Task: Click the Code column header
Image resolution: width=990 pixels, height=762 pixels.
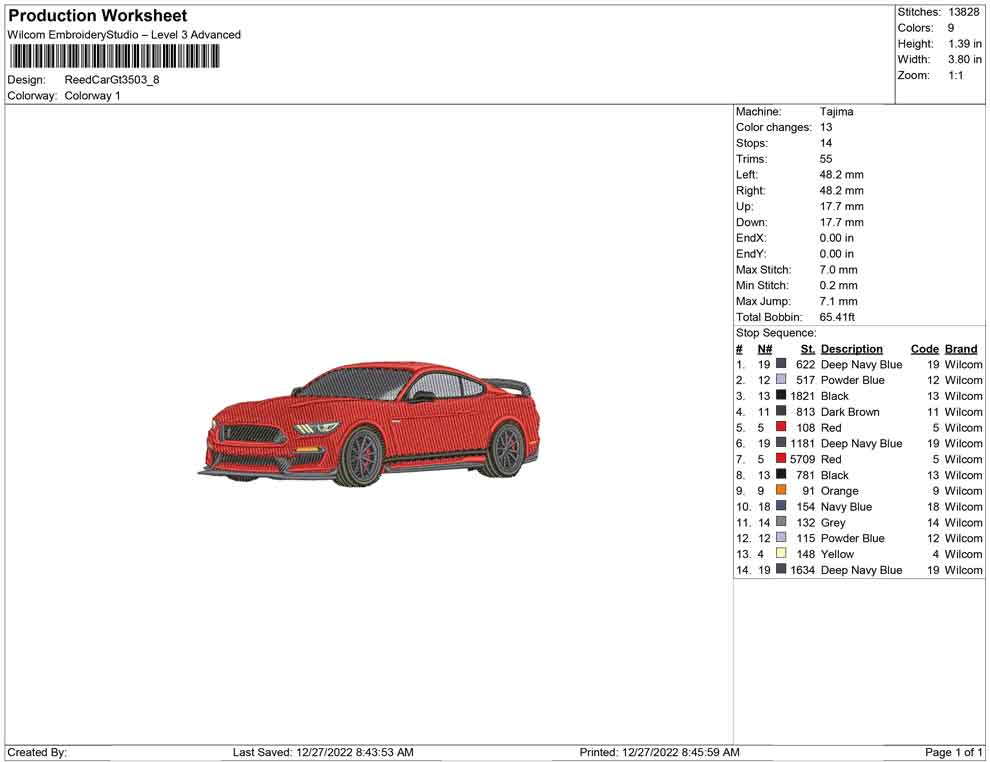Action: pos(924,349)
